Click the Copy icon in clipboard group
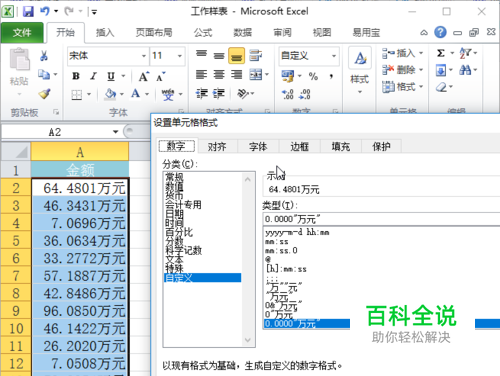Screen dimensions: 500x376 [x=44, y=74]
